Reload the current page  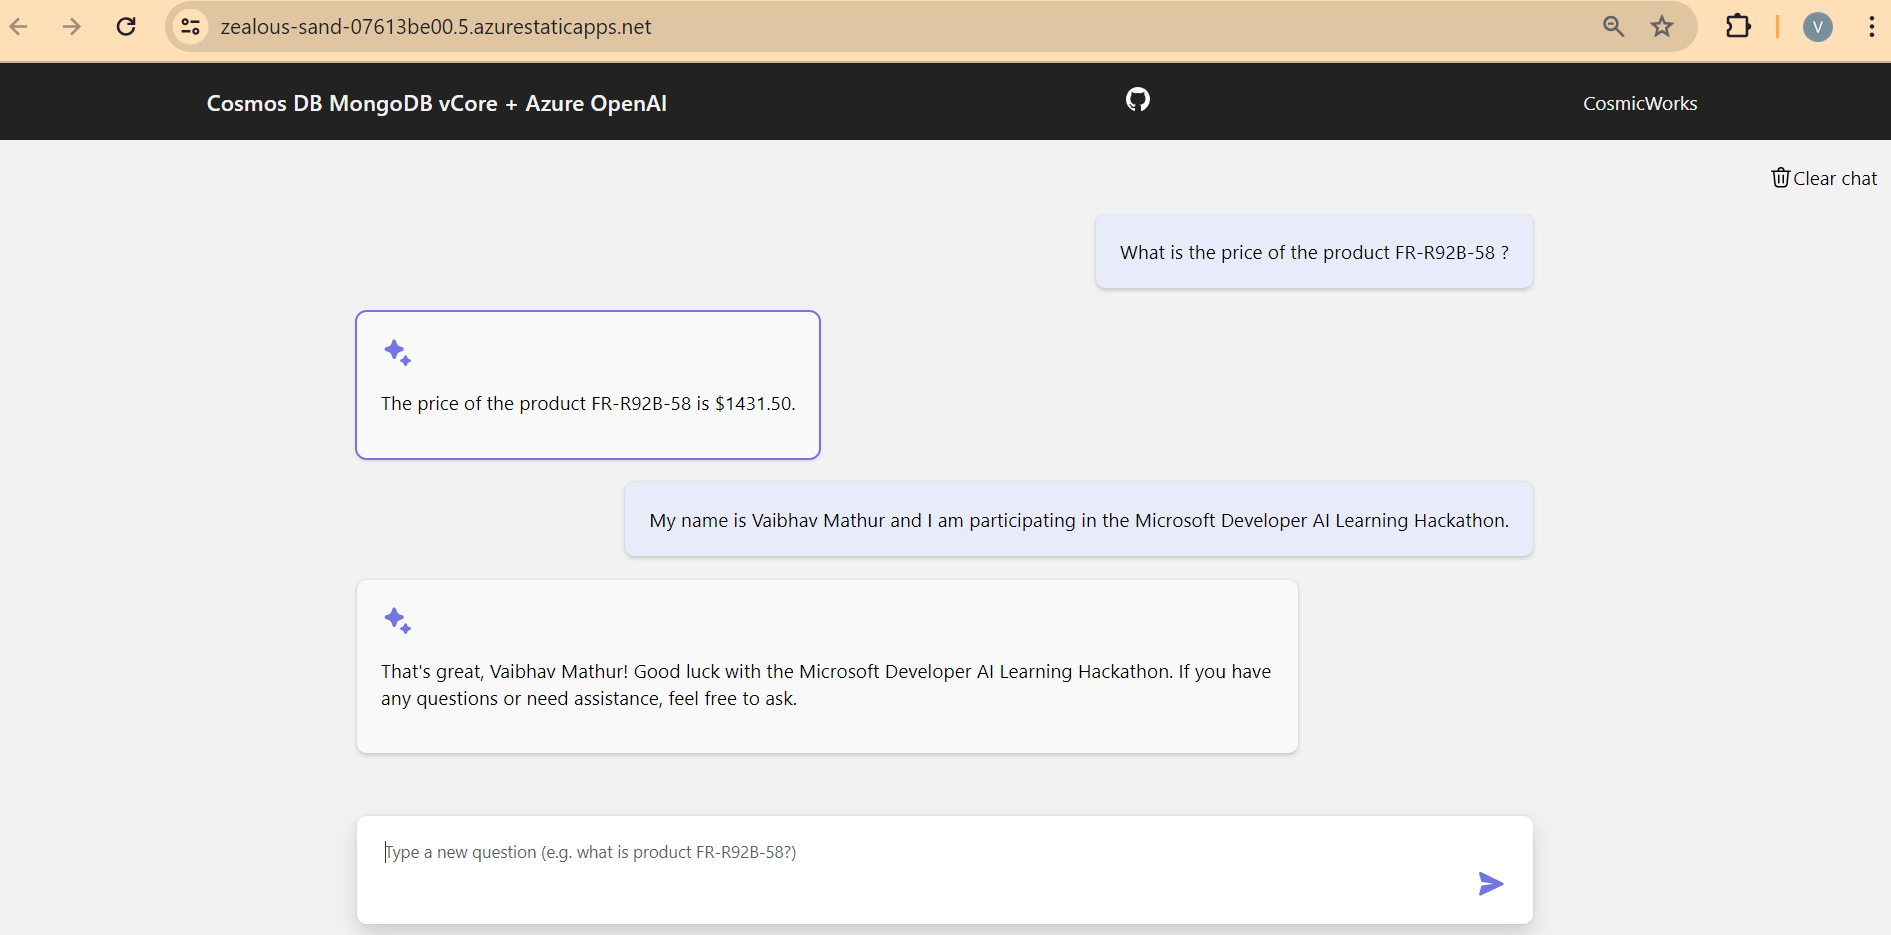coord(126,27)
